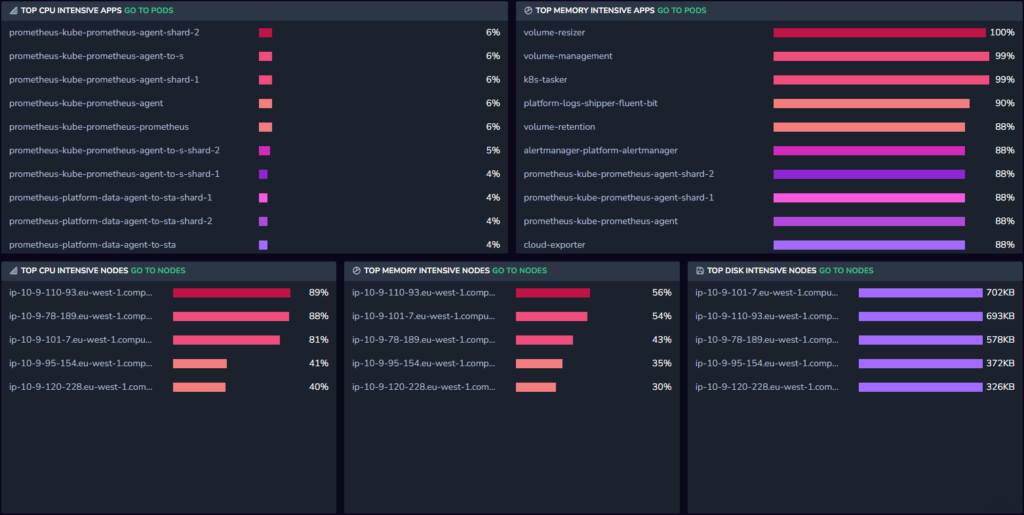This screenshot has height=515, width=1024.
Task: Select alertmanager-platform-alertmanager memory app
Action: (601, 150)
